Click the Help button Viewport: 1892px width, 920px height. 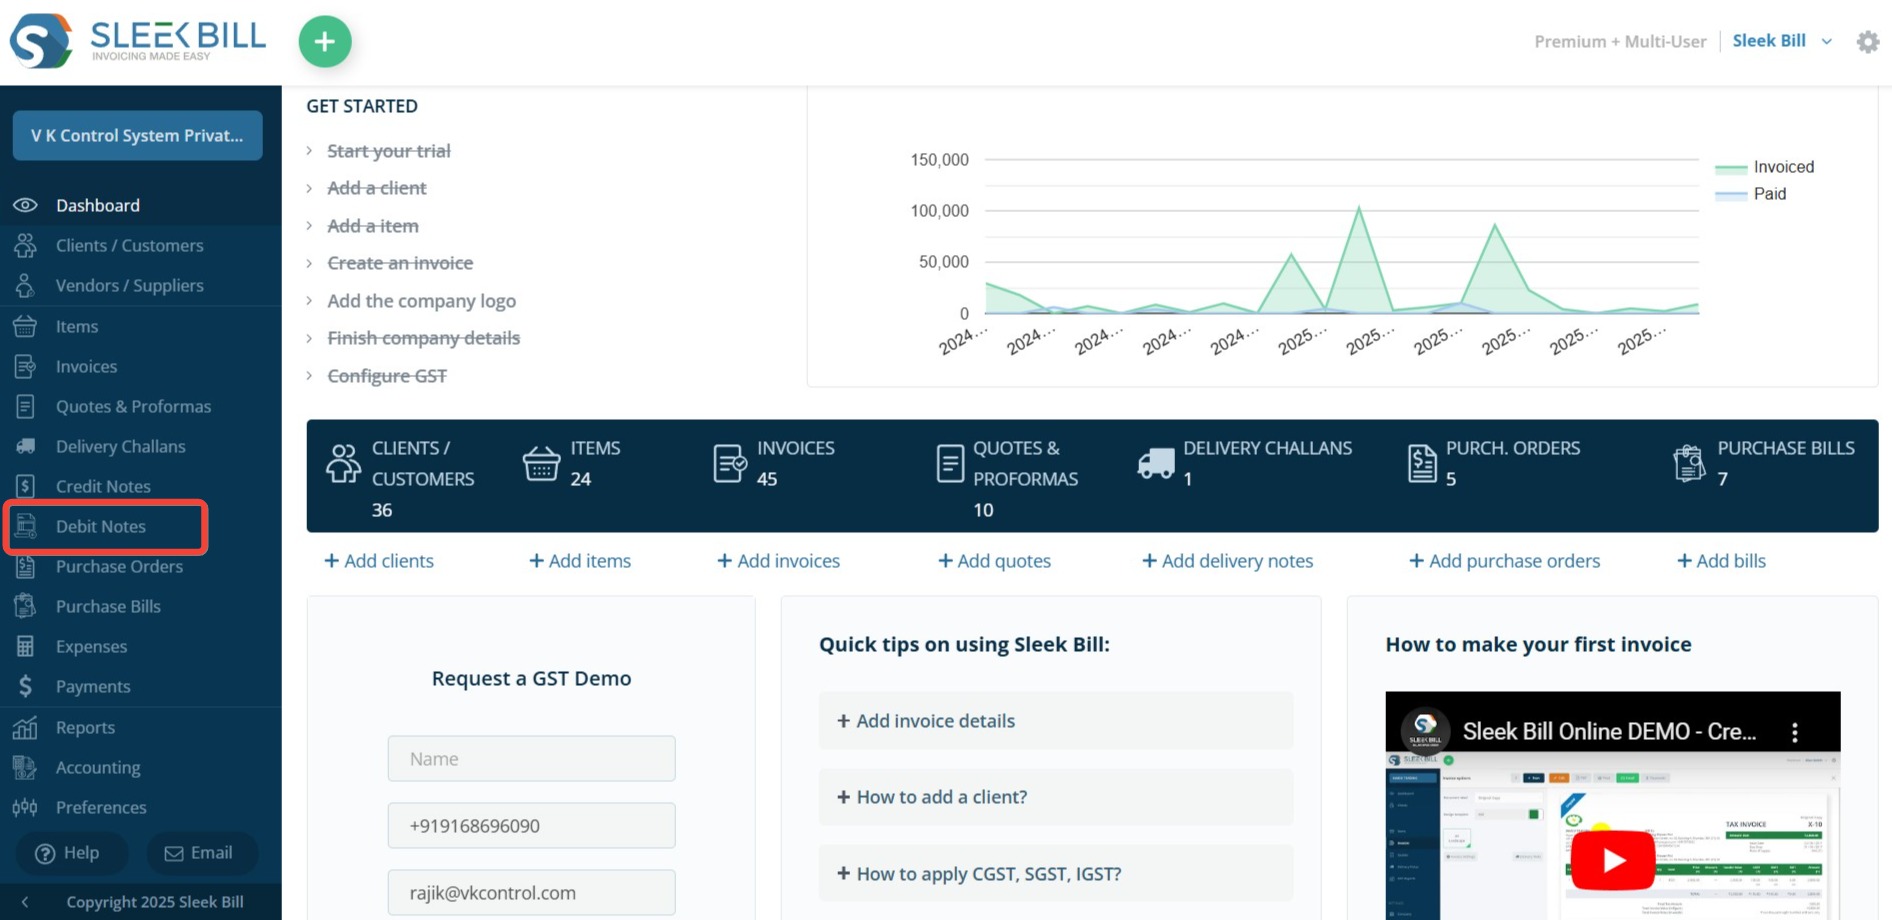[x=72, y=853]
